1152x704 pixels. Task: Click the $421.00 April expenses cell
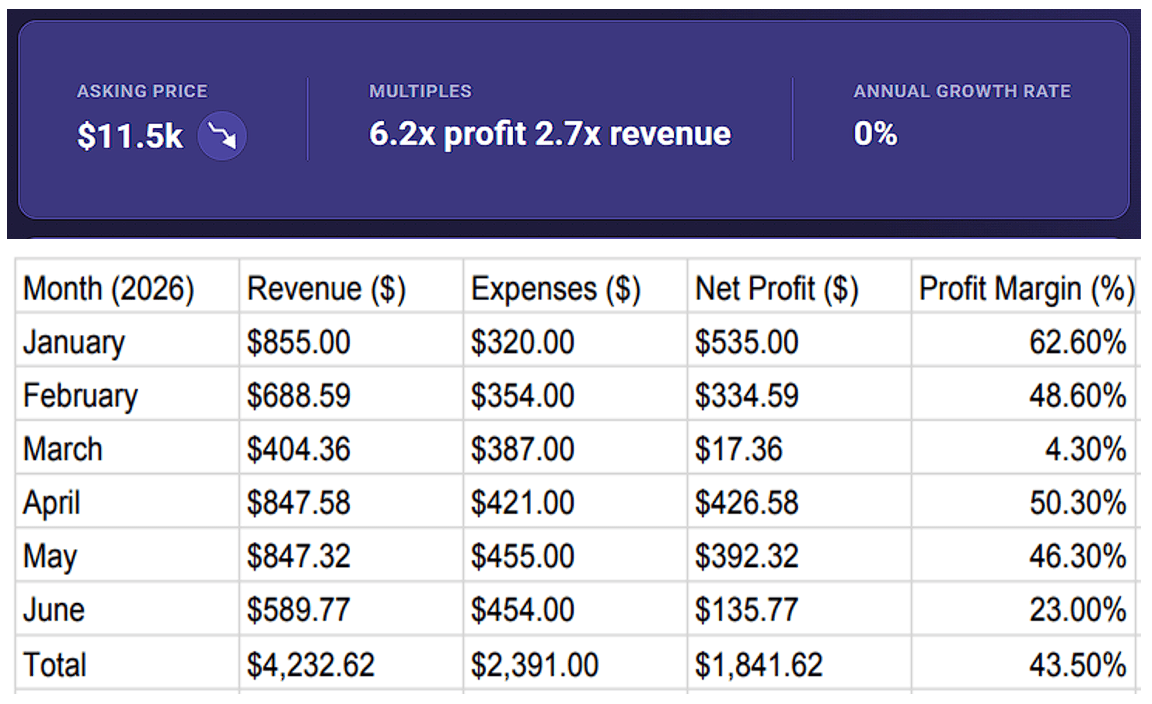click(576, 502)
